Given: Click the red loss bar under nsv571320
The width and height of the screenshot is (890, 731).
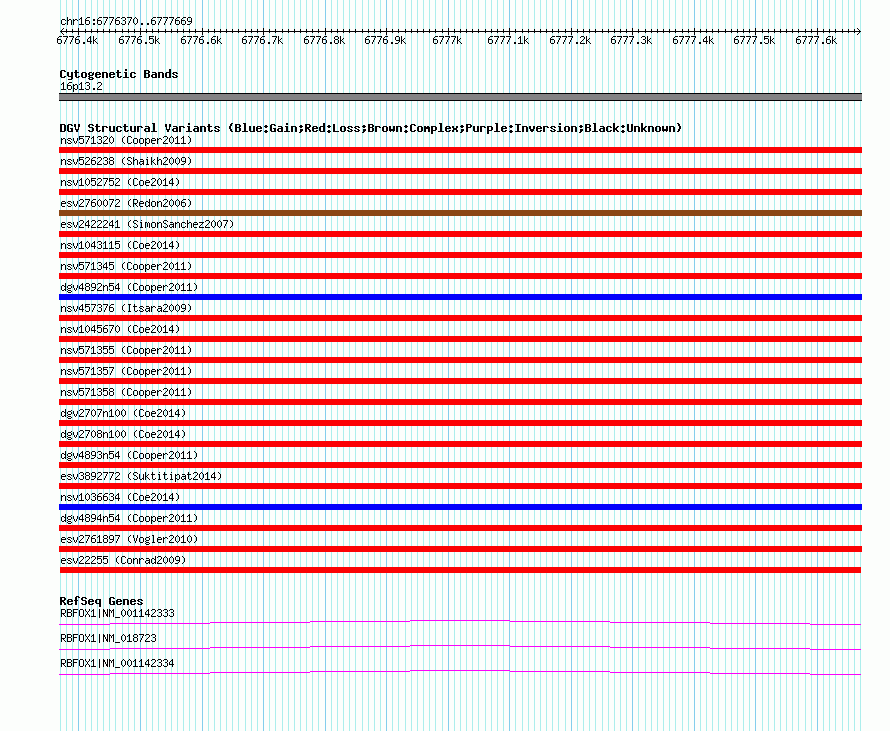Looking at the screenshot, I should (x=460, y=150).
